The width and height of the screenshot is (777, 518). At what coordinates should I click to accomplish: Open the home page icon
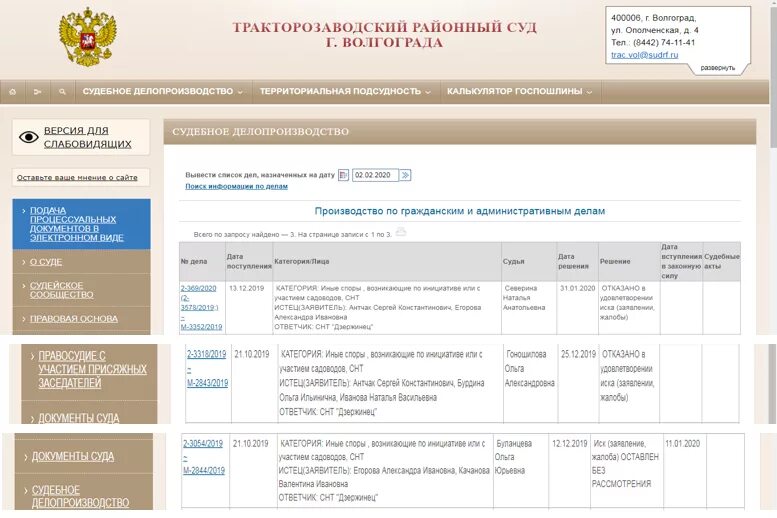click(x=13, y=92)
